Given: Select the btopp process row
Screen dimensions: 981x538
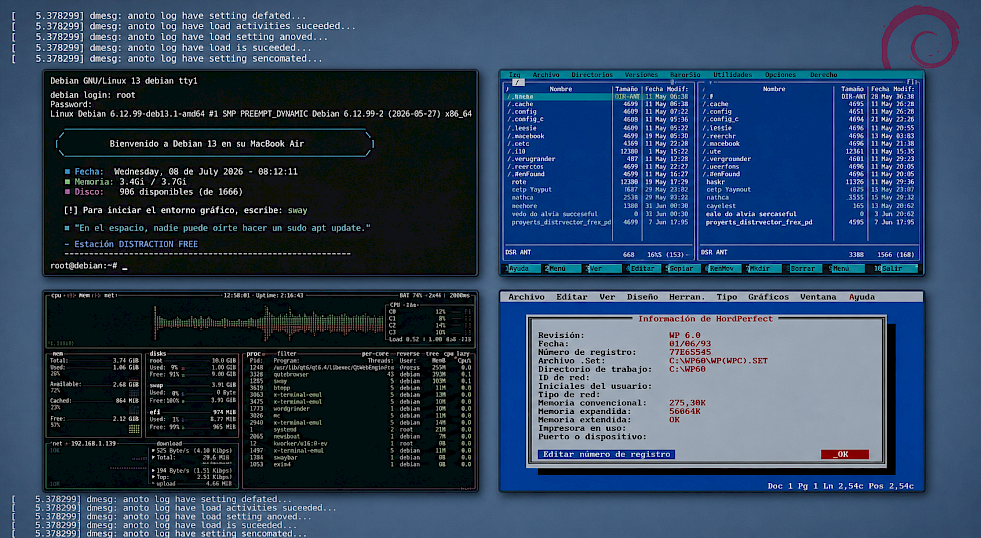Looking at the screenshot, I should (x=360, y=388).
